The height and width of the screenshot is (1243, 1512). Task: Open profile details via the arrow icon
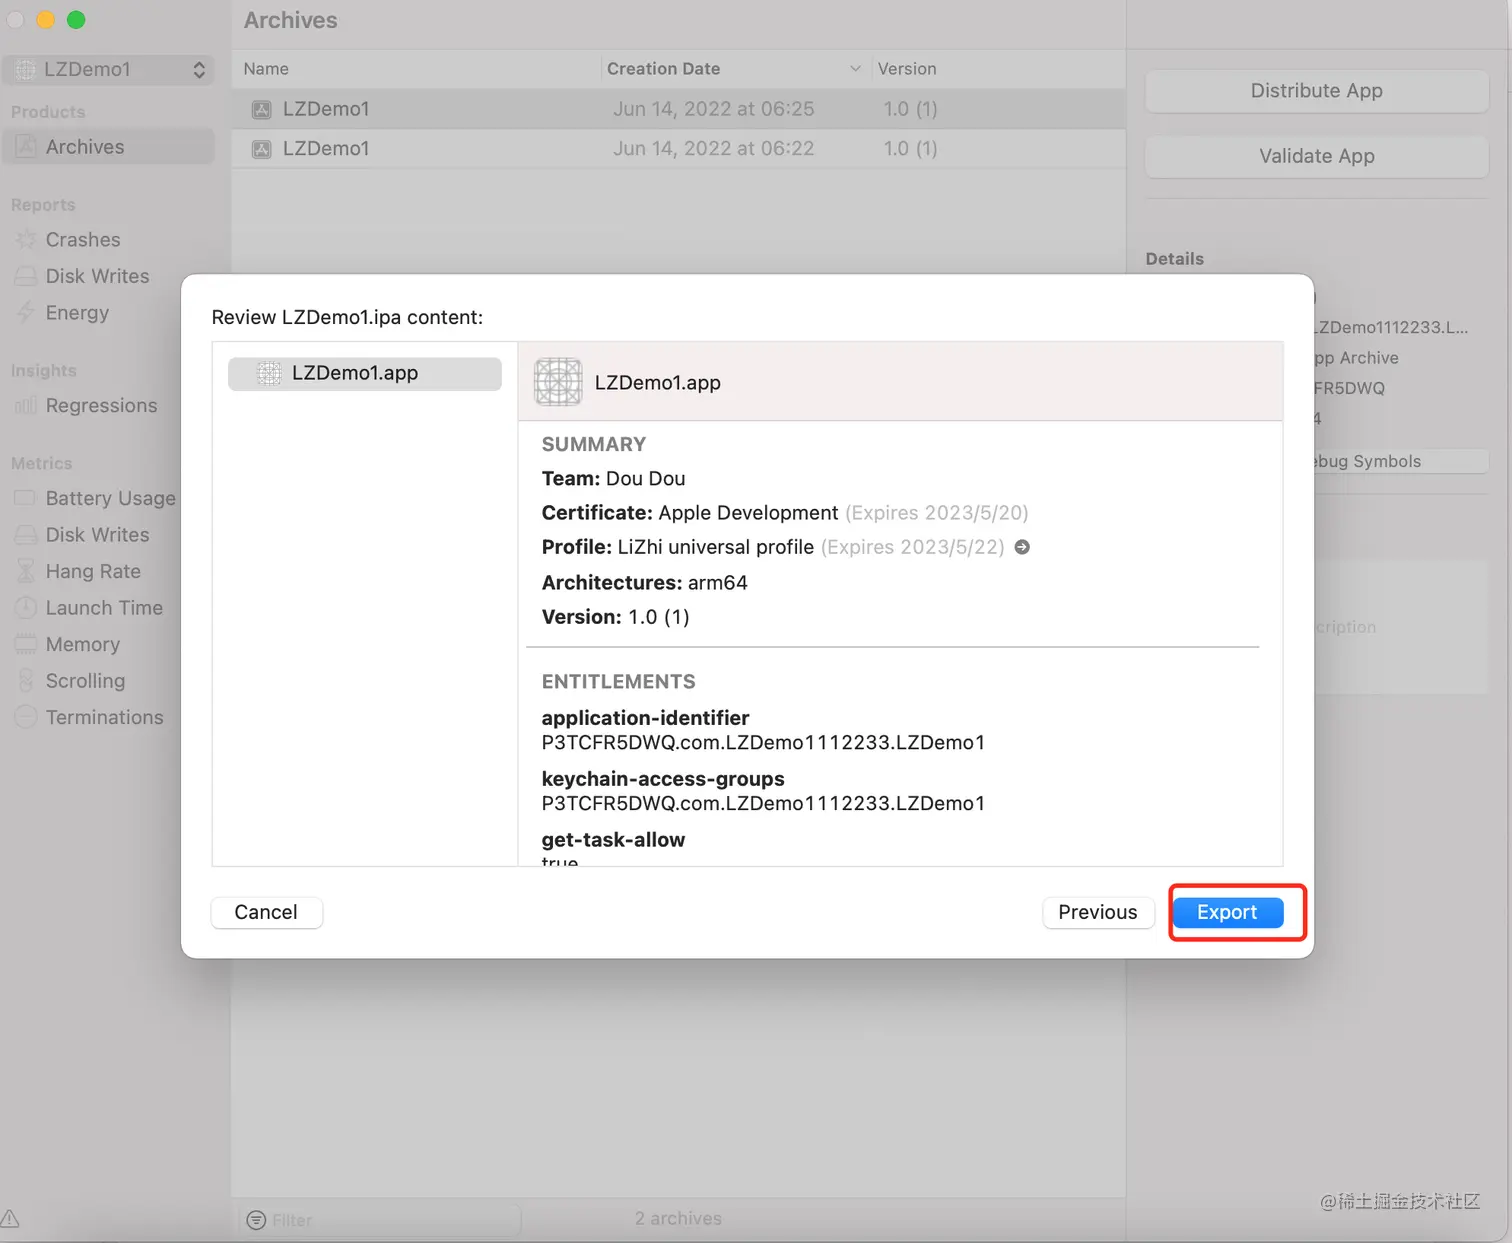pos(1022,547)
